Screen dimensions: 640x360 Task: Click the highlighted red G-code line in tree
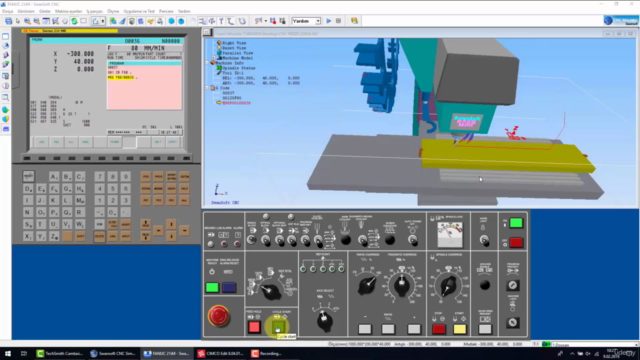pyautogui.click(x=236, y=103)
